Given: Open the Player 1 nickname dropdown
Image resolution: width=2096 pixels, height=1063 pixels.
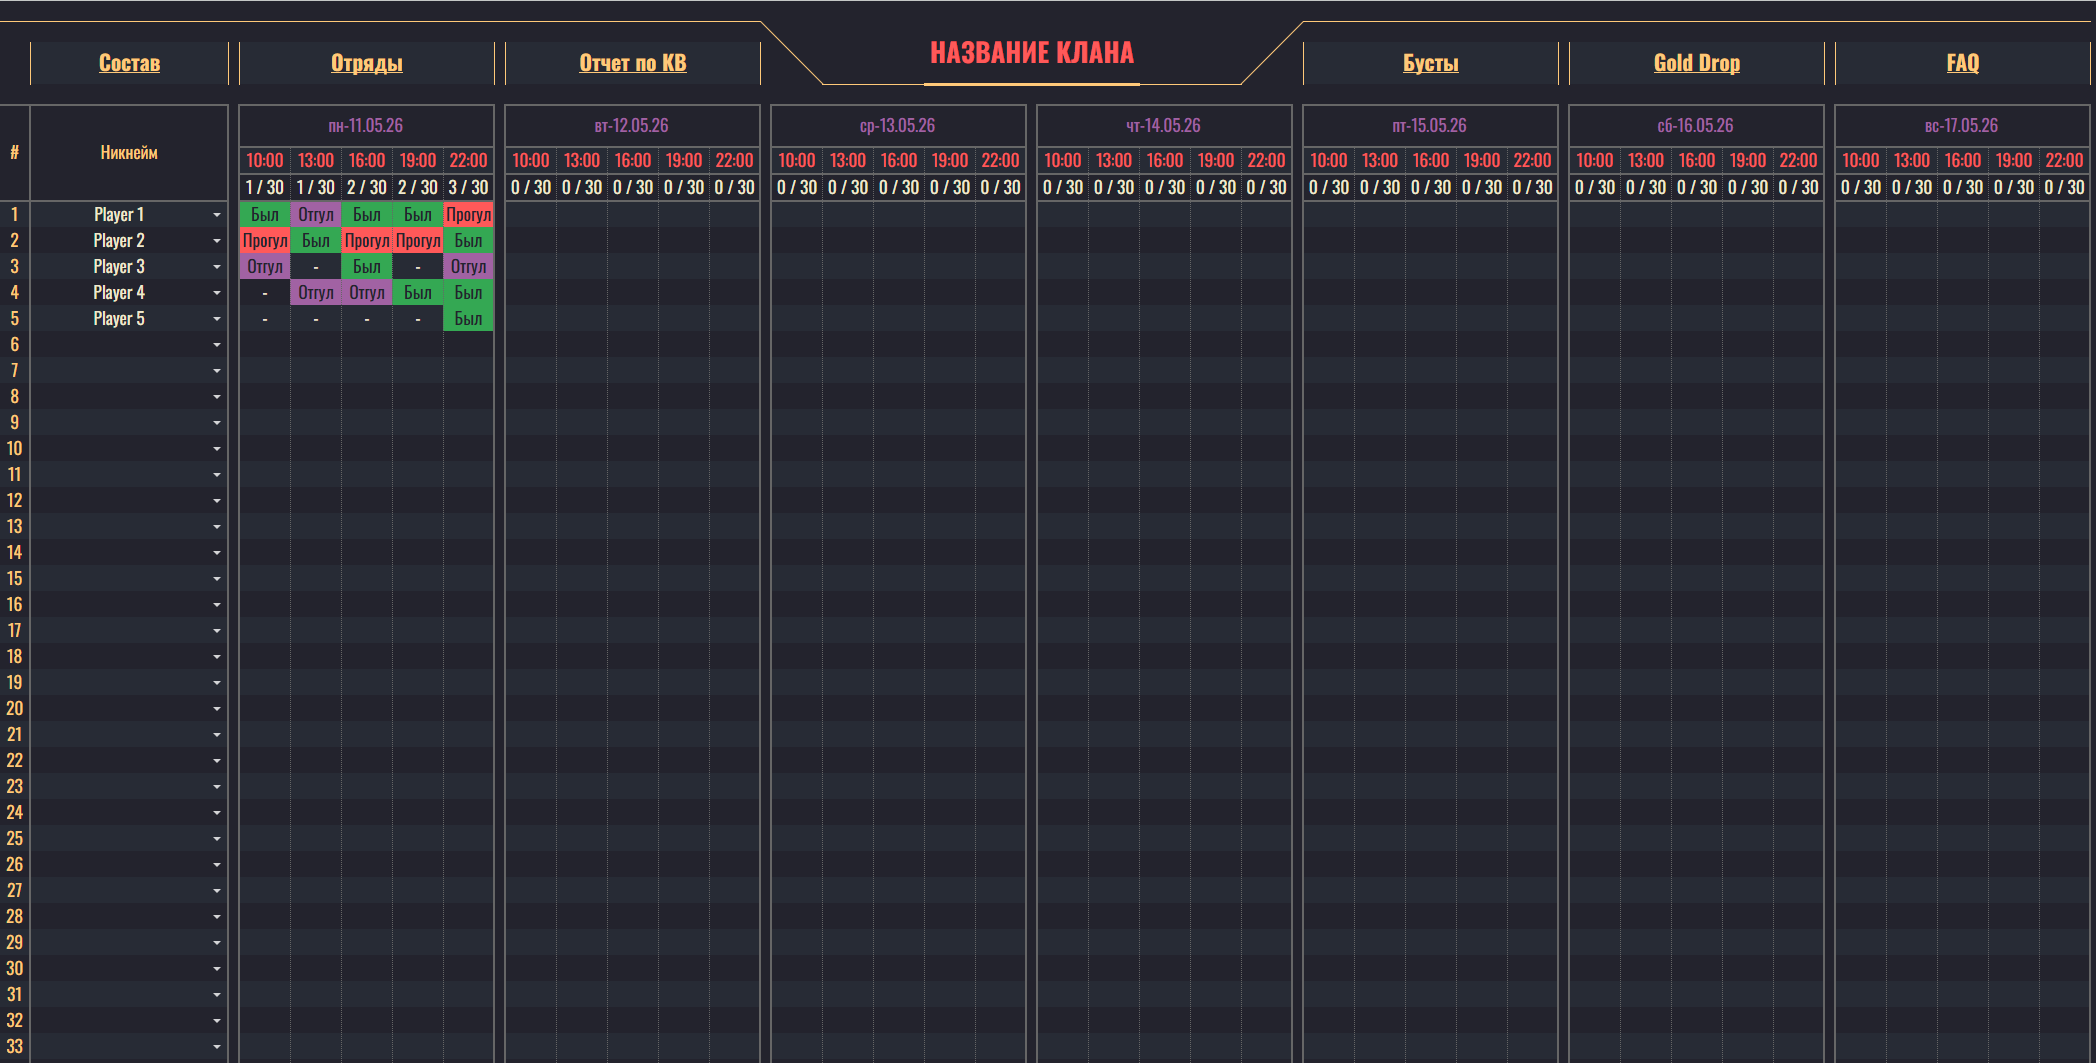Looking at the screenshot, I should [217, 215].
